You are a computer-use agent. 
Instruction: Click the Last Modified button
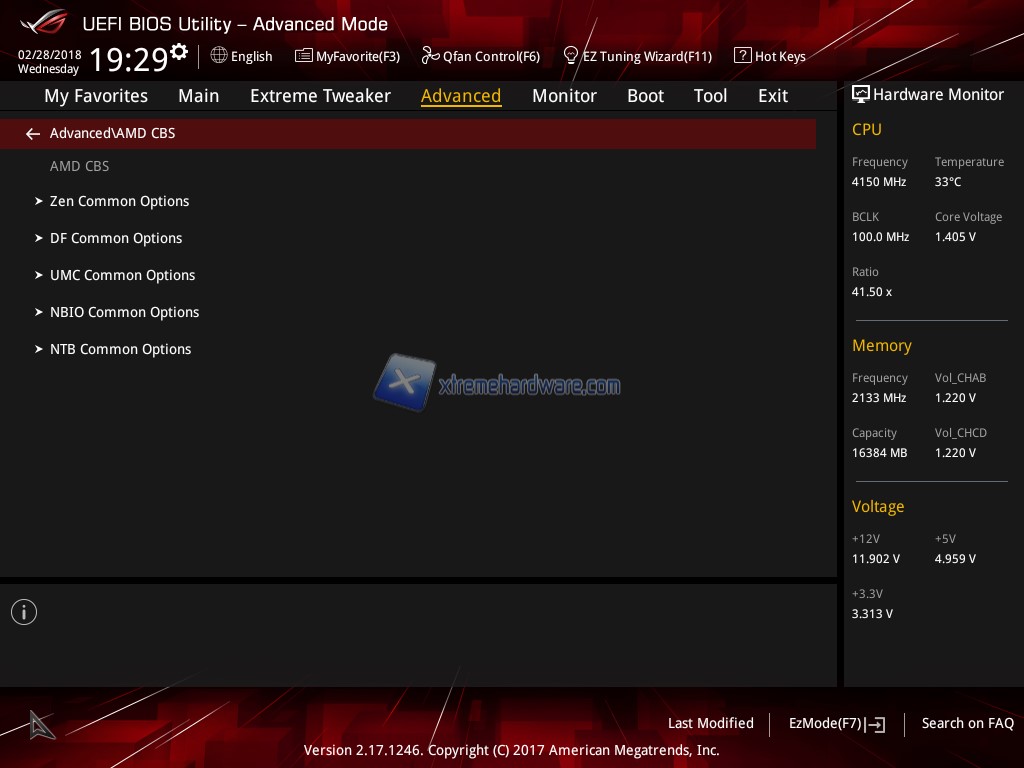(x=710, y=723)
